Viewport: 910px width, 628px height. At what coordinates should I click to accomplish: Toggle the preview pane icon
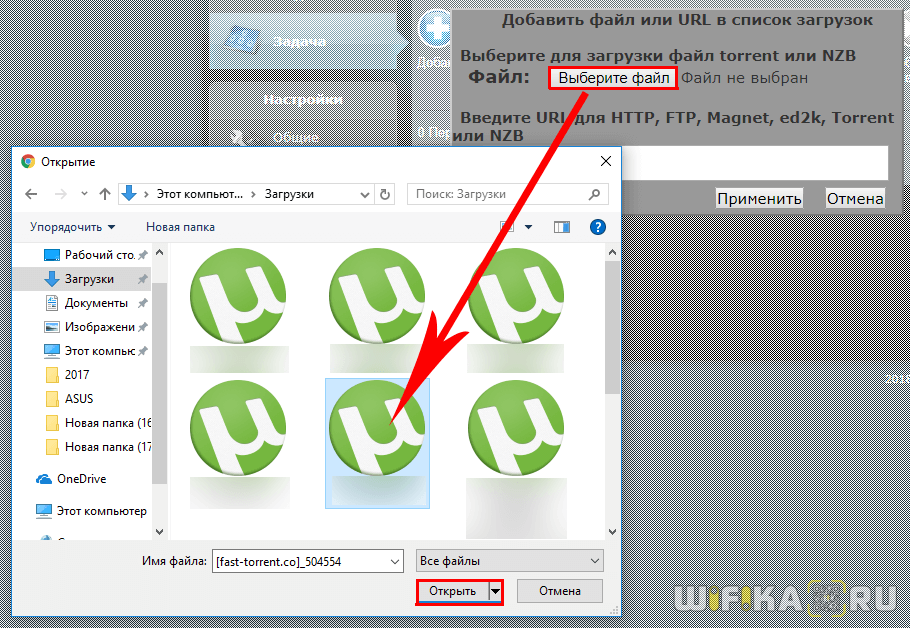pos(562,227)
